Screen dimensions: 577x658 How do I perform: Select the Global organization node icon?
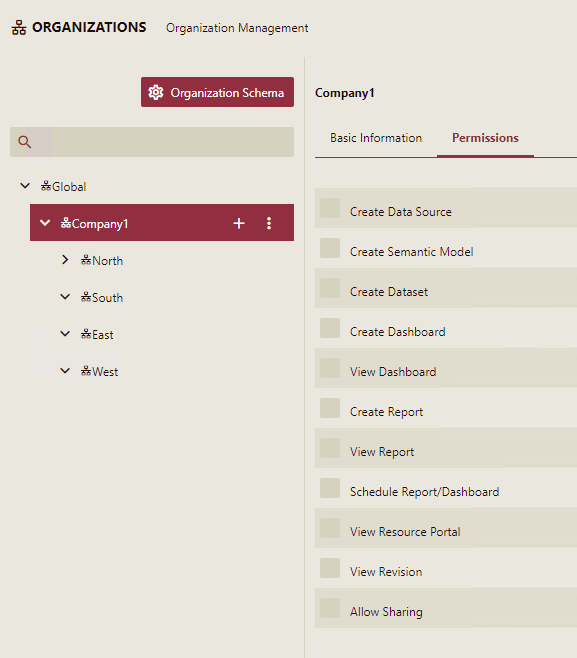coord(46,186)
